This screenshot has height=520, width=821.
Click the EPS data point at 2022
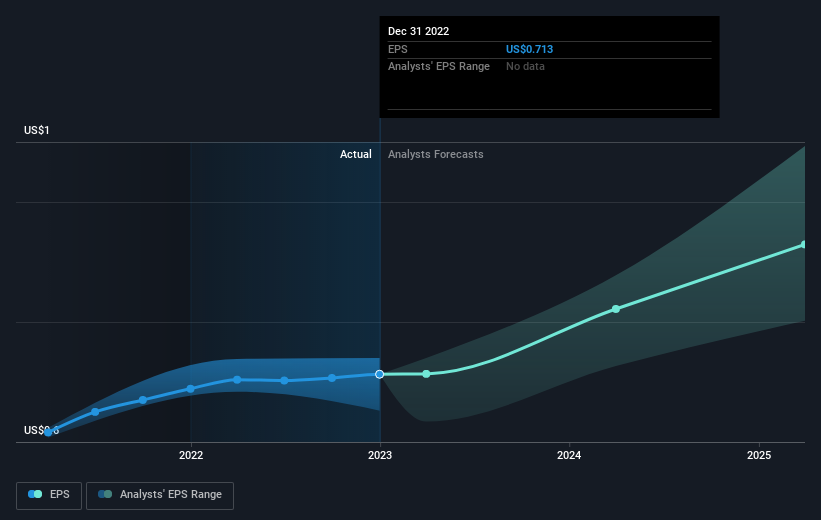(x=191, y=389)
